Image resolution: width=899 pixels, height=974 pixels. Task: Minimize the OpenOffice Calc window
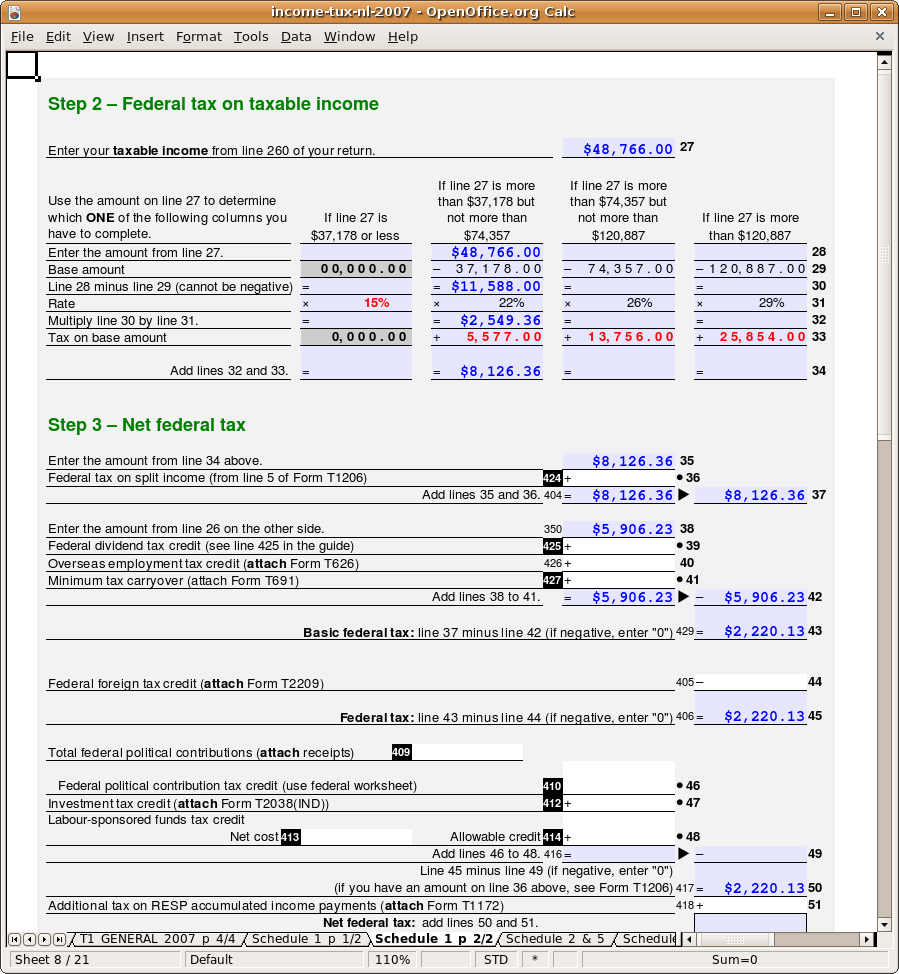click(829, 12)
